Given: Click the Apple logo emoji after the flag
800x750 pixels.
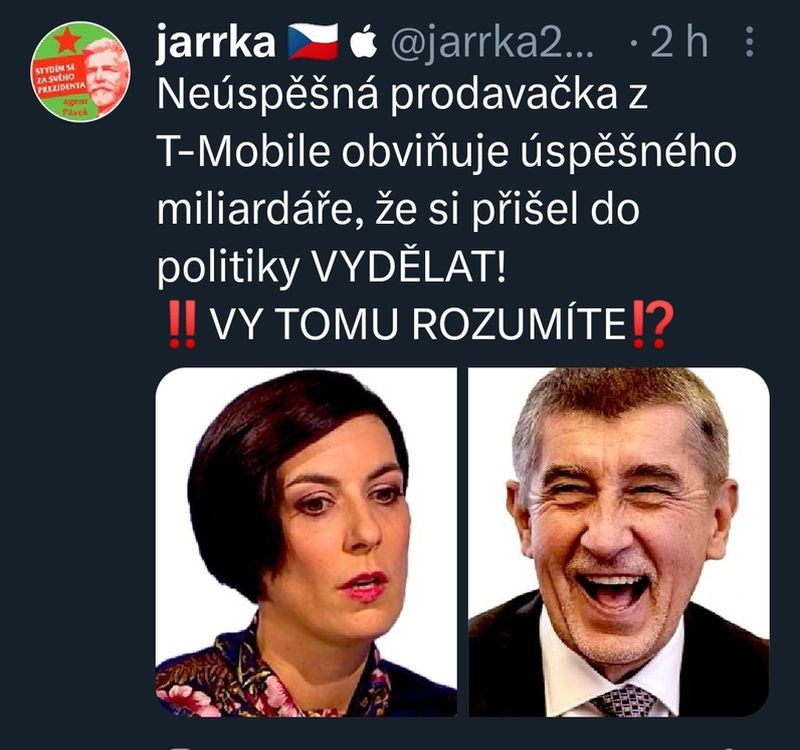Looking at the screenshot, I should [x=364, y=41].
